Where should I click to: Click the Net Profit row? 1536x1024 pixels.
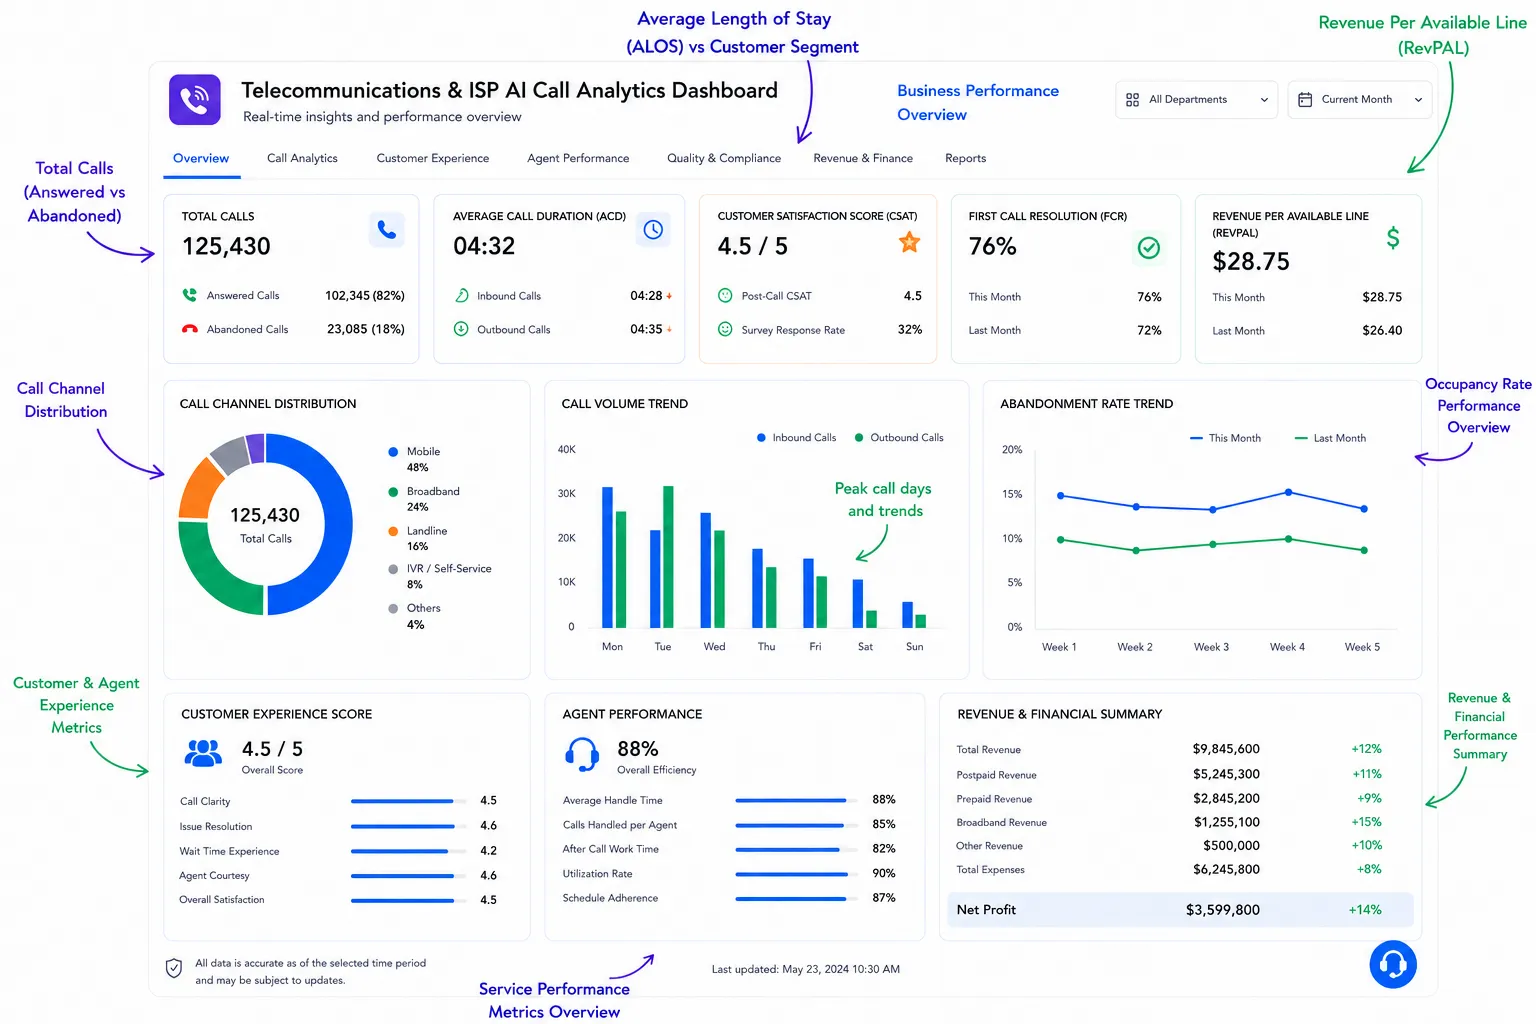click(1180, 910)
